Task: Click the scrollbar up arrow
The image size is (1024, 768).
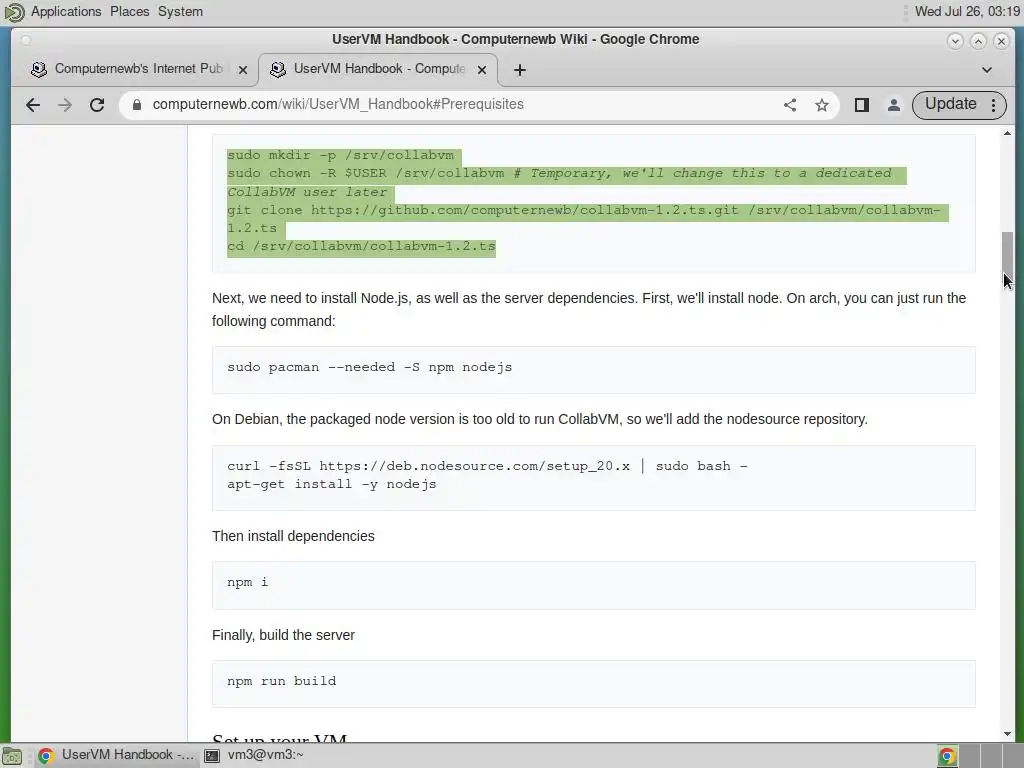Action: [x=1008, y=133]
